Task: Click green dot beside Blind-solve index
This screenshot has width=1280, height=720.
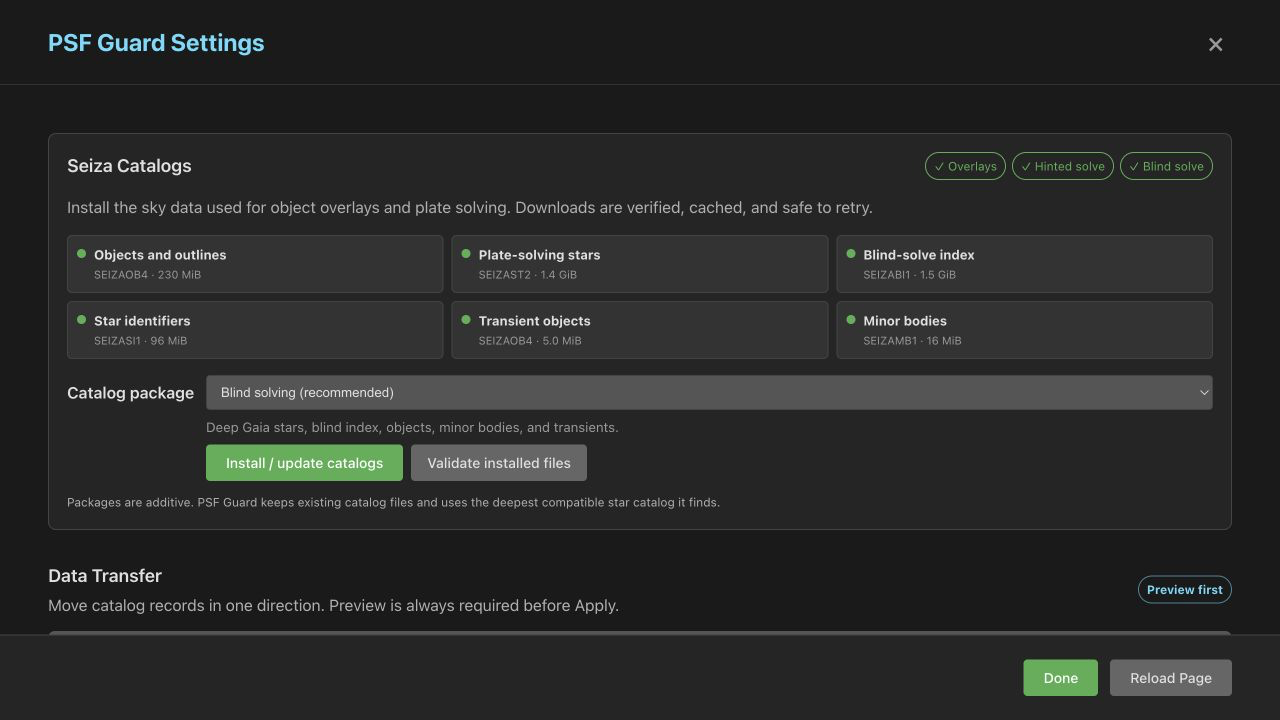Action: [851, 254]
